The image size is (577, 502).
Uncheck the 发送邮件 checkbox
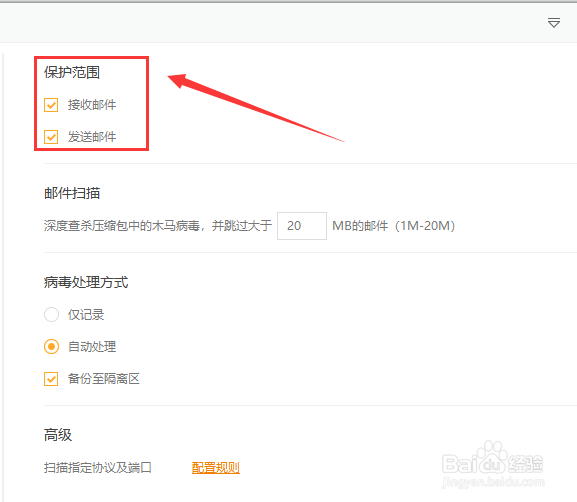tap(51, 137)
